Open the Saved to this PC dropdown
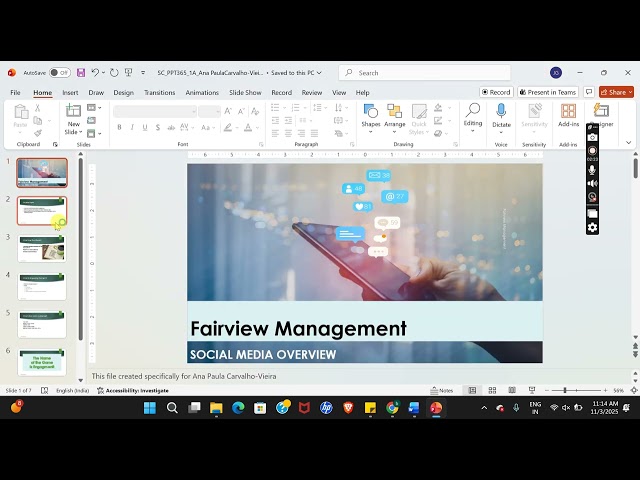The width and height of the screenshot is (640, 480). (296, 73)
